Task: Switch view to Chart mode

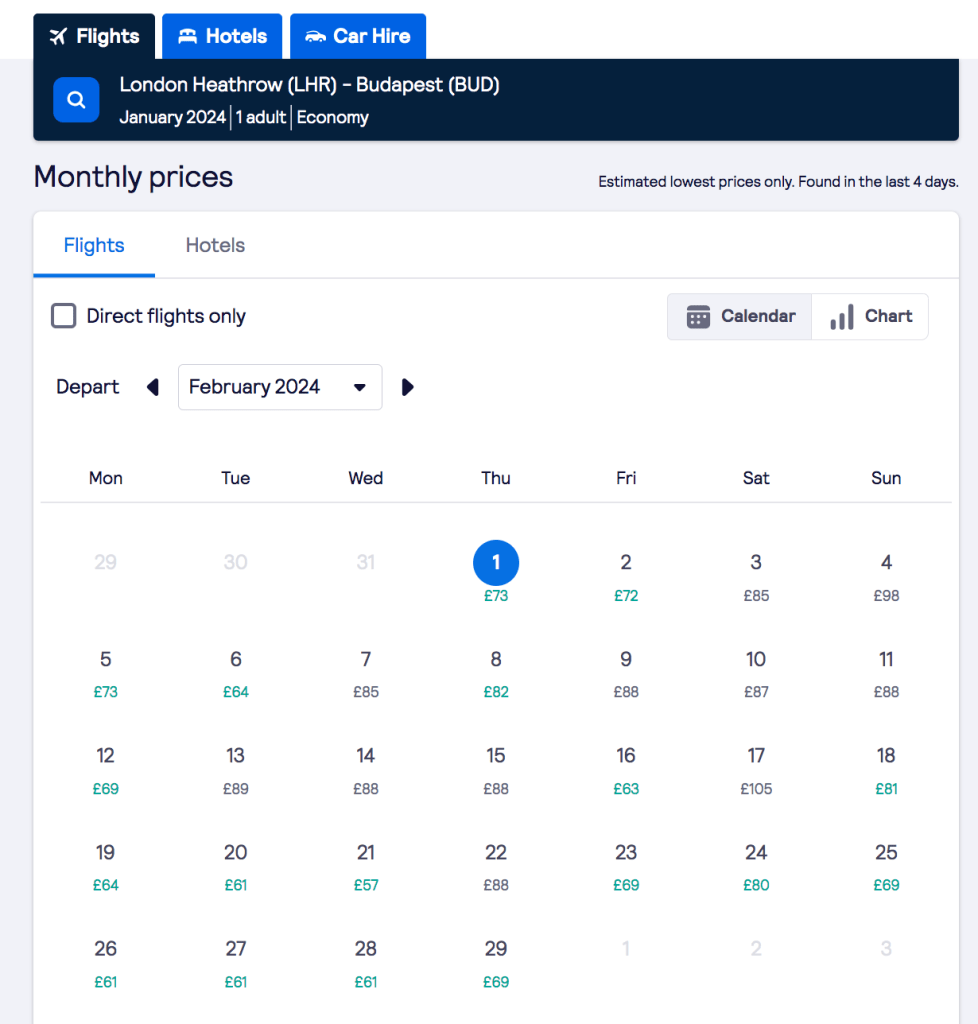Action: pyautogui.click(x=870, y=316)
